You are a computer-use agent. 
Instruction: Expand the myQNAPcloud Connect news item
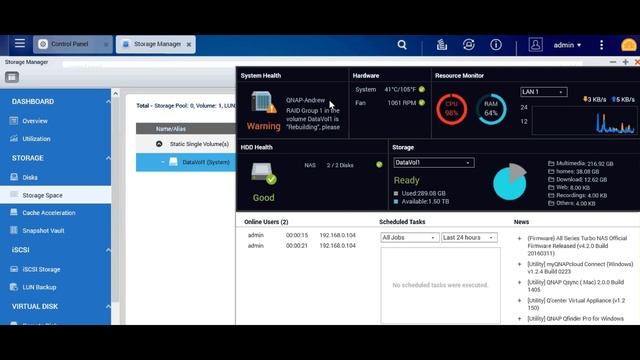click(519, 264)
